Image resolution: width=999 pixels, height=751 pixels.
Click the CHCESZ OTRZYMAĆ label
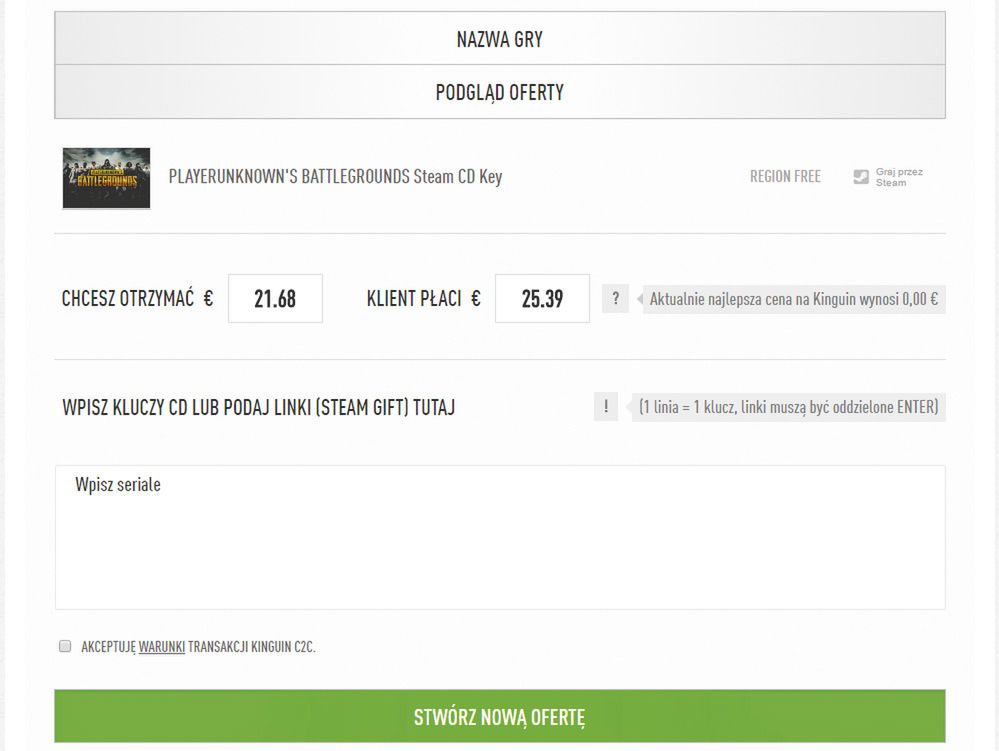pos(127,298)
